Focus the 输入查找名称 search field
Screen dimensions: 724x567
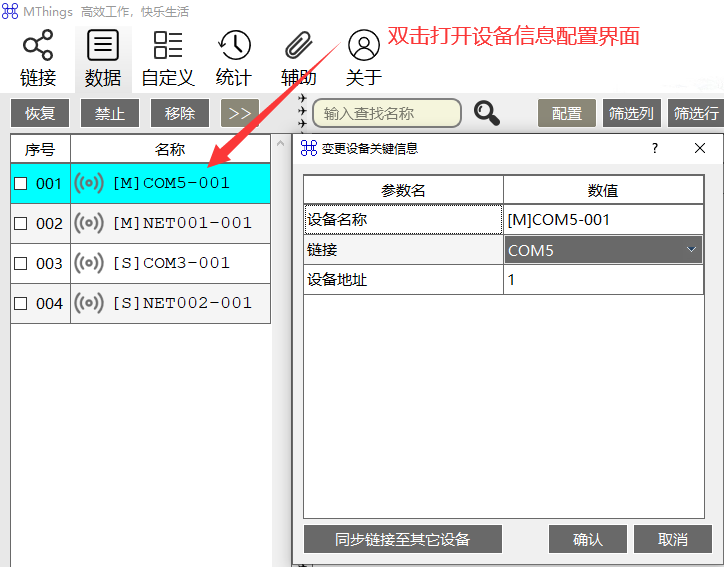[387, 113]
